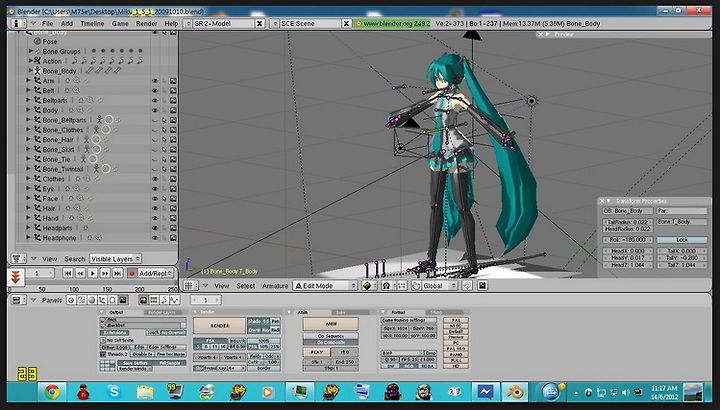Screen dimensions: 720x410
Task: Click the 3D view window type icon
Action: coord(189,286)
